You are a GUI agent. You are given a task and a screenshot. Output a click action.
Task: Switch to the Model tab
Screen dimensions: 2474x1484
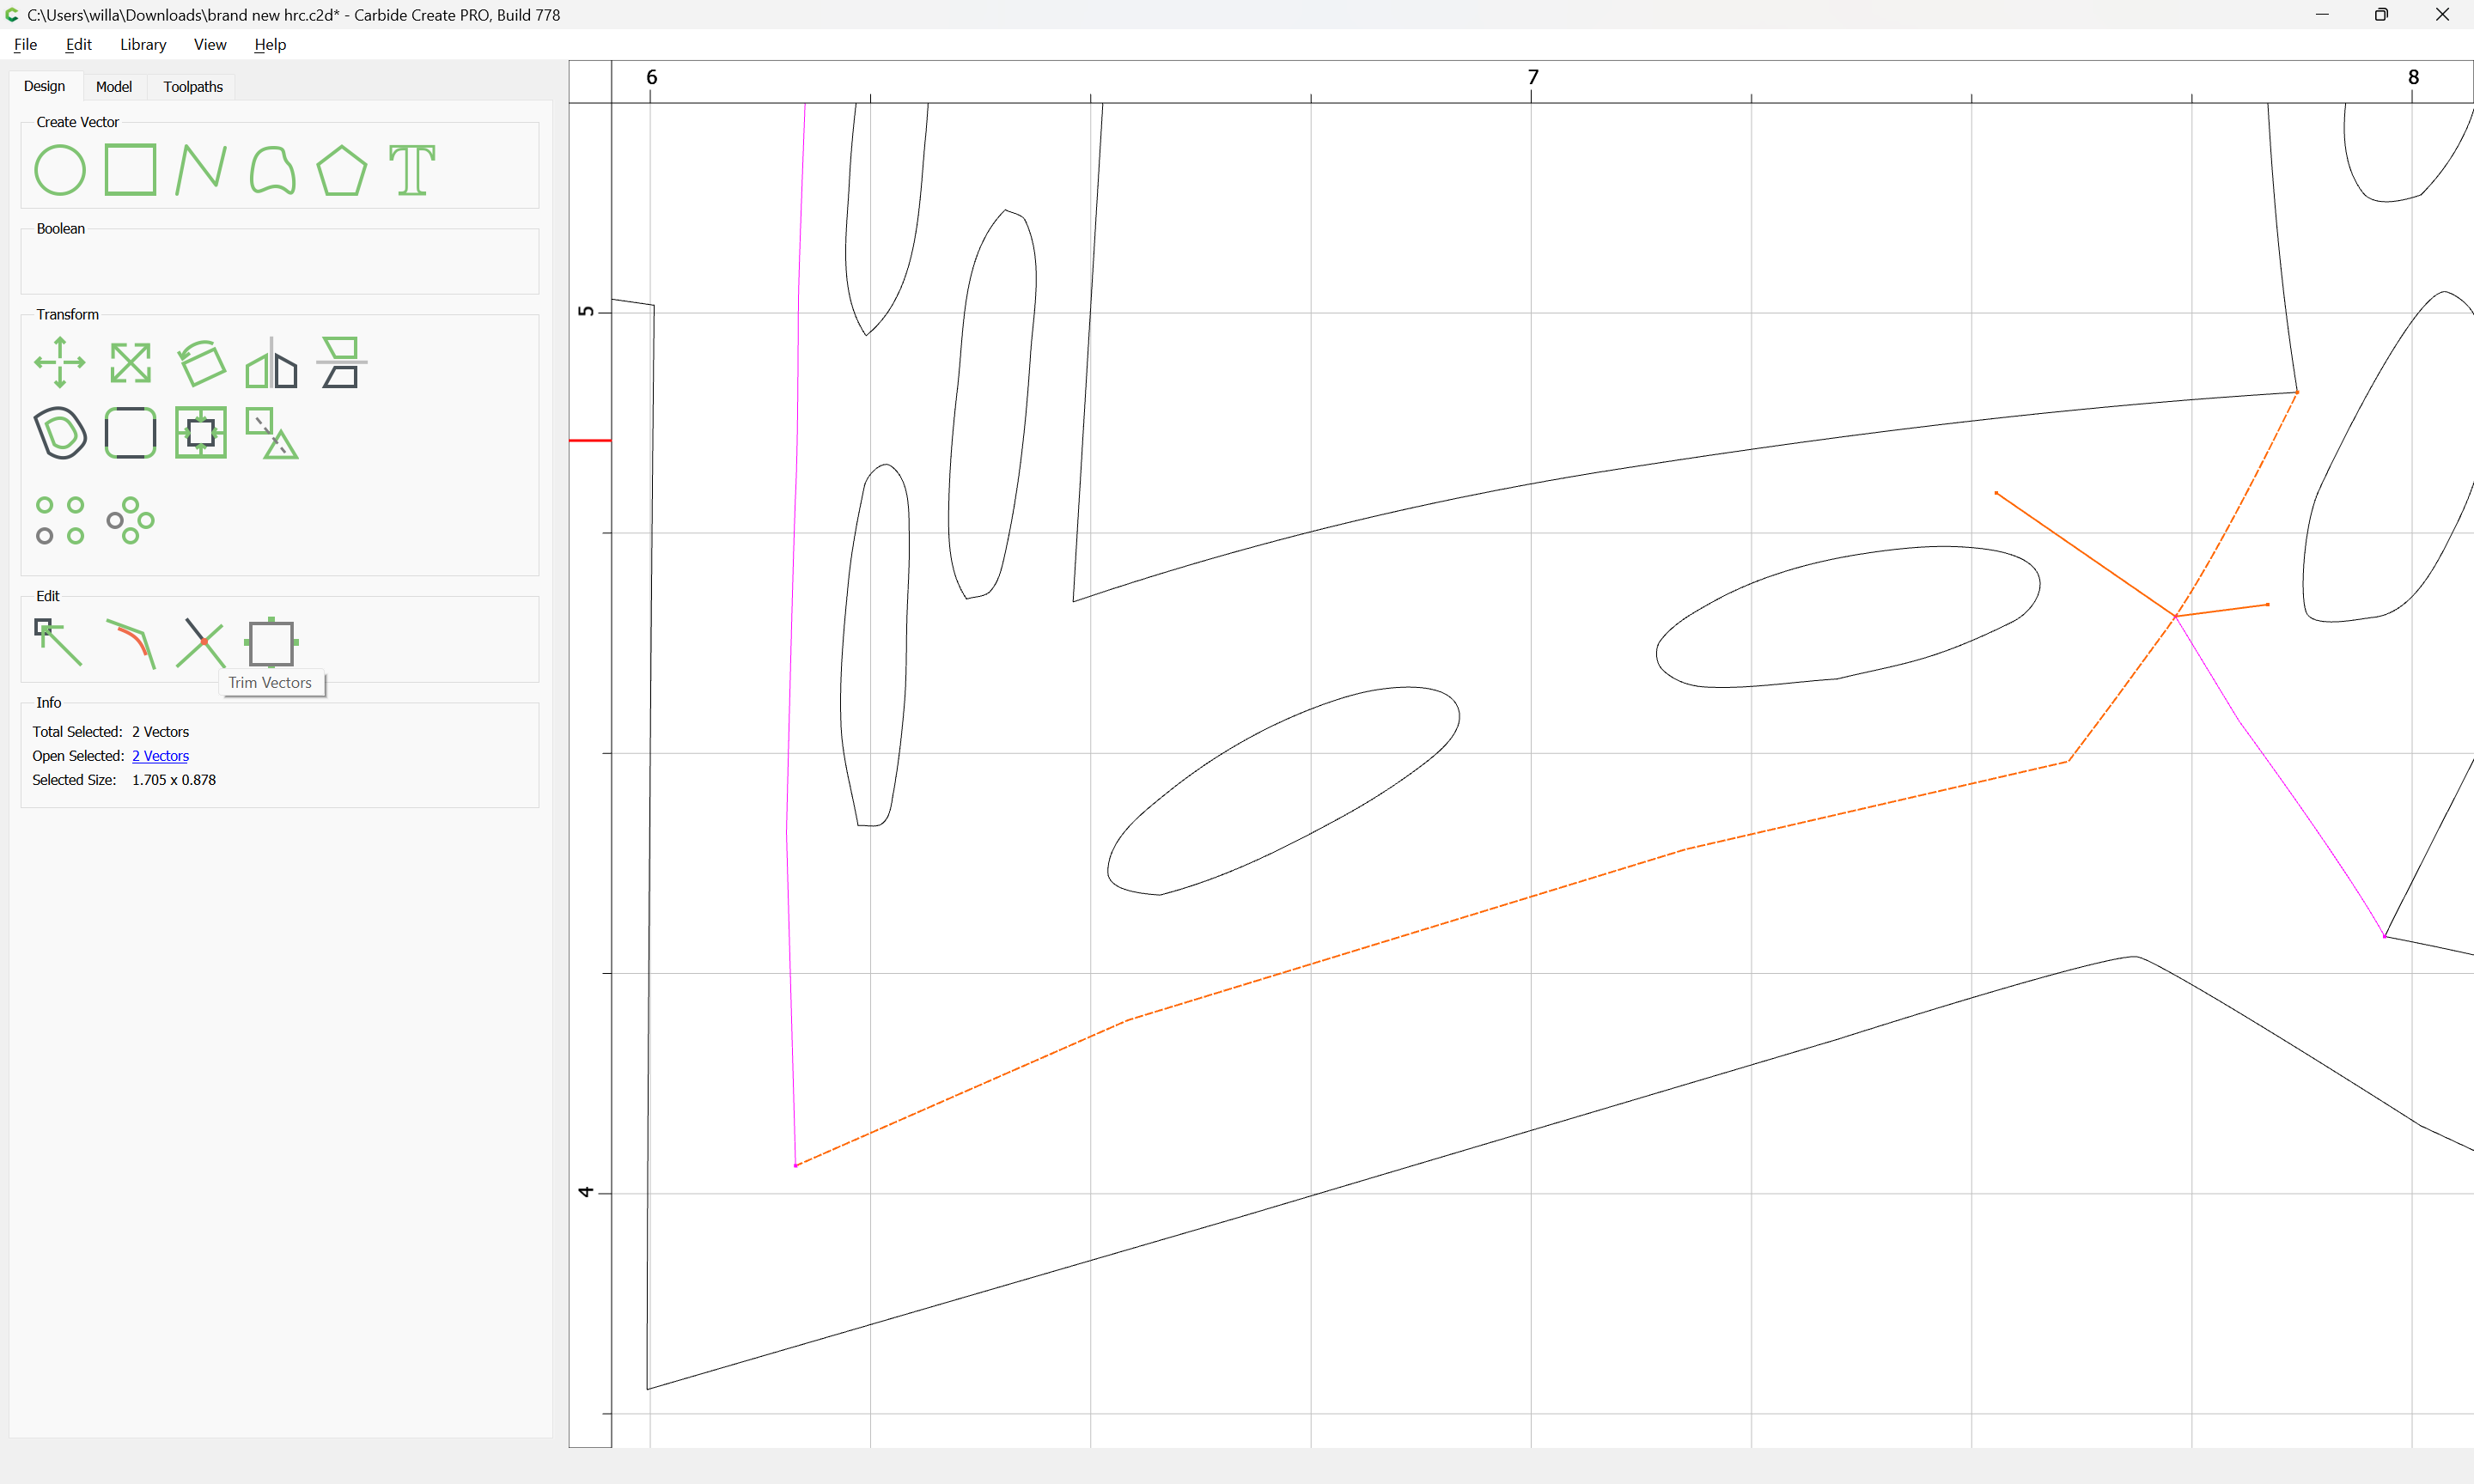(x=114, y=87)
